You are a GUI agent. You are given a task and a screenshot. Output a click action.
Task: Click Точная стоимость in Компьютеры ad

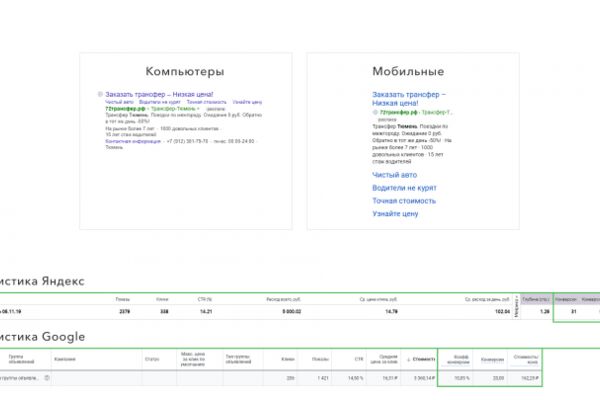[206, 102]
